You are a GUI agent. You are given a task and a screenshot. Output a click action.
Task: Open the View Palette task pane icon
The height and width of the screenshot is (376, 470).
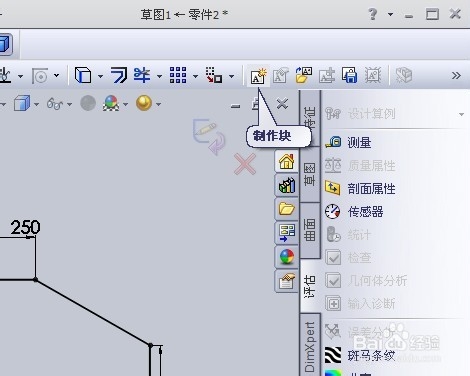pos(286,233)
